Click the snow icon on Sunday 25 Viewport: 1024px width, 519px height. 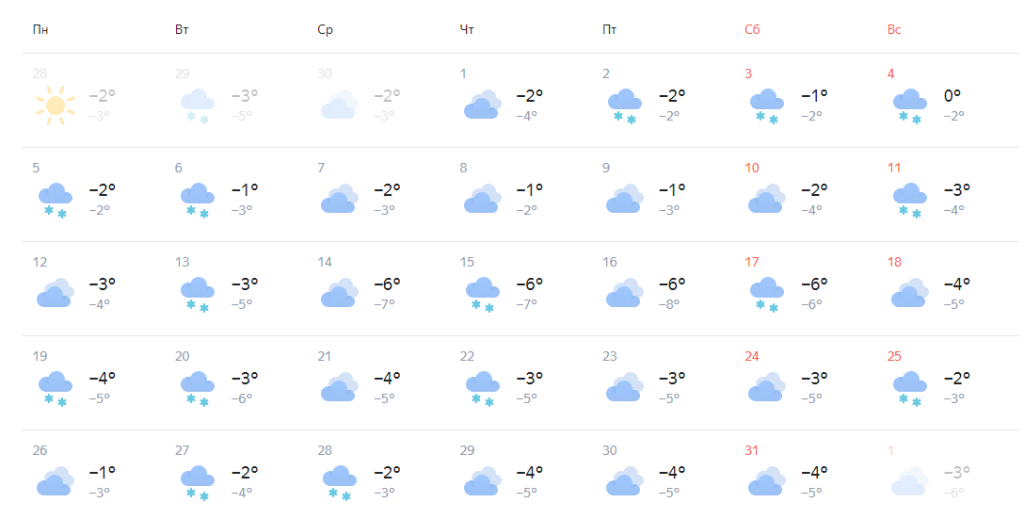point(910,387)
